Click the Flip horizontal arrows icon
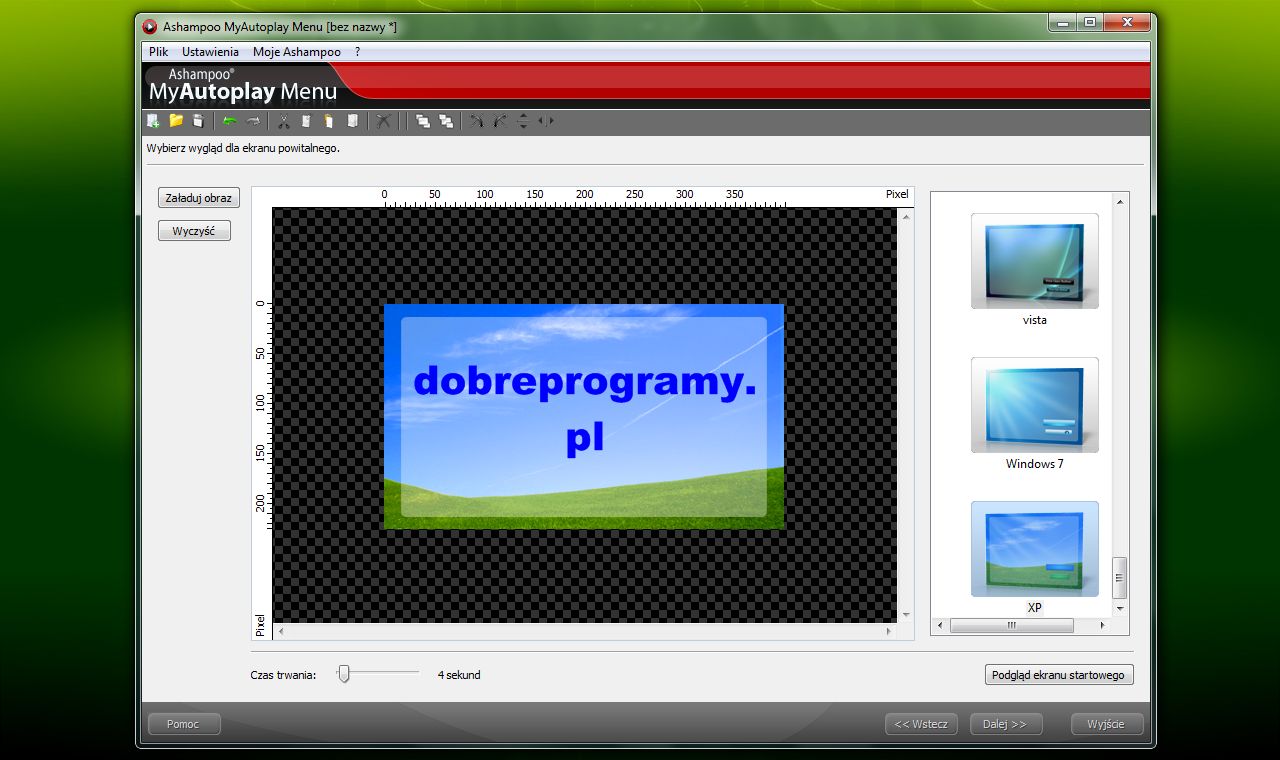Image resolution: width=1280 pixels, height=760 pixels. tap(546, 121)
